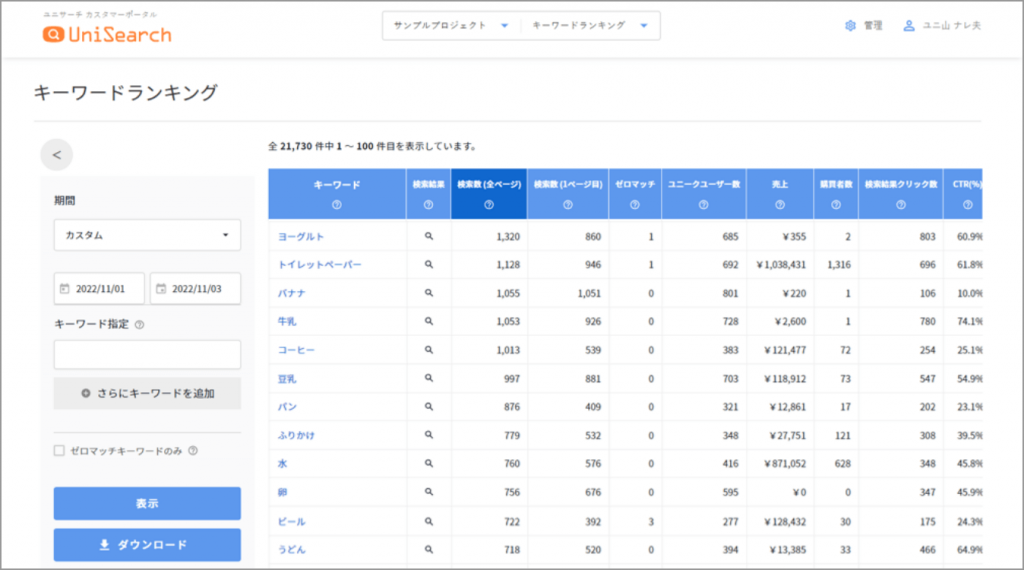The image size is (1024, 570).
Task: Enable ゼロマッチキーワードのみ checkbox
Action: (x=59, y=451)
